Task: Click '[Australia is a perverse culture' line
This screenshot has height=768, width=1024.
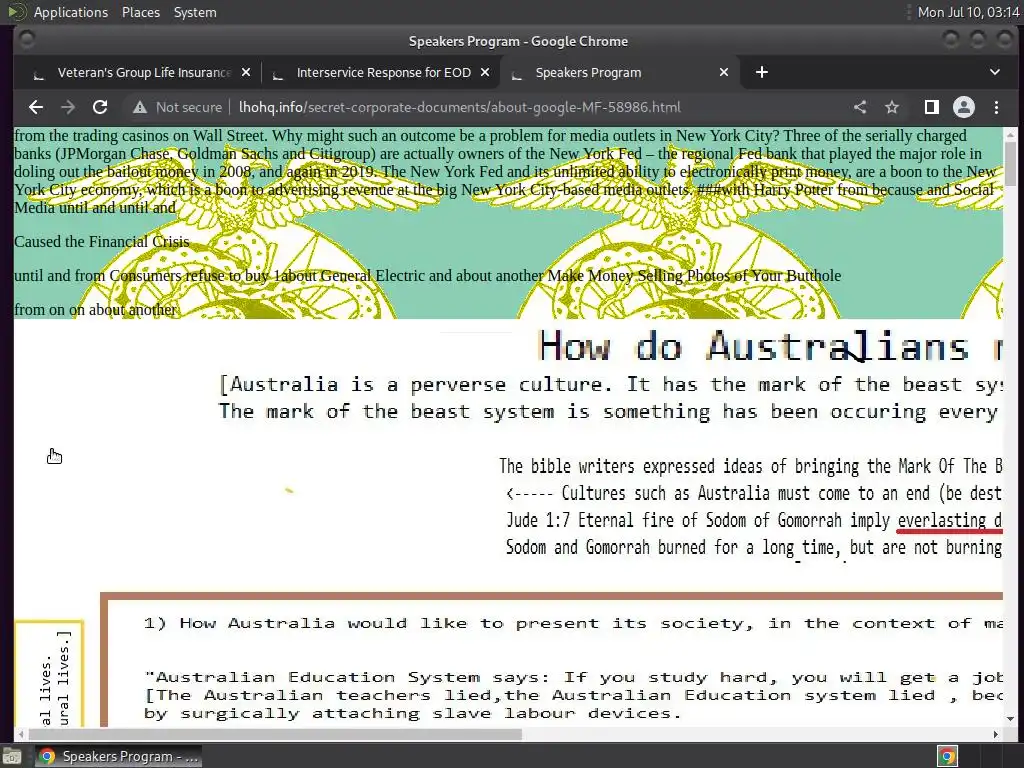Action: pos(611,385)
